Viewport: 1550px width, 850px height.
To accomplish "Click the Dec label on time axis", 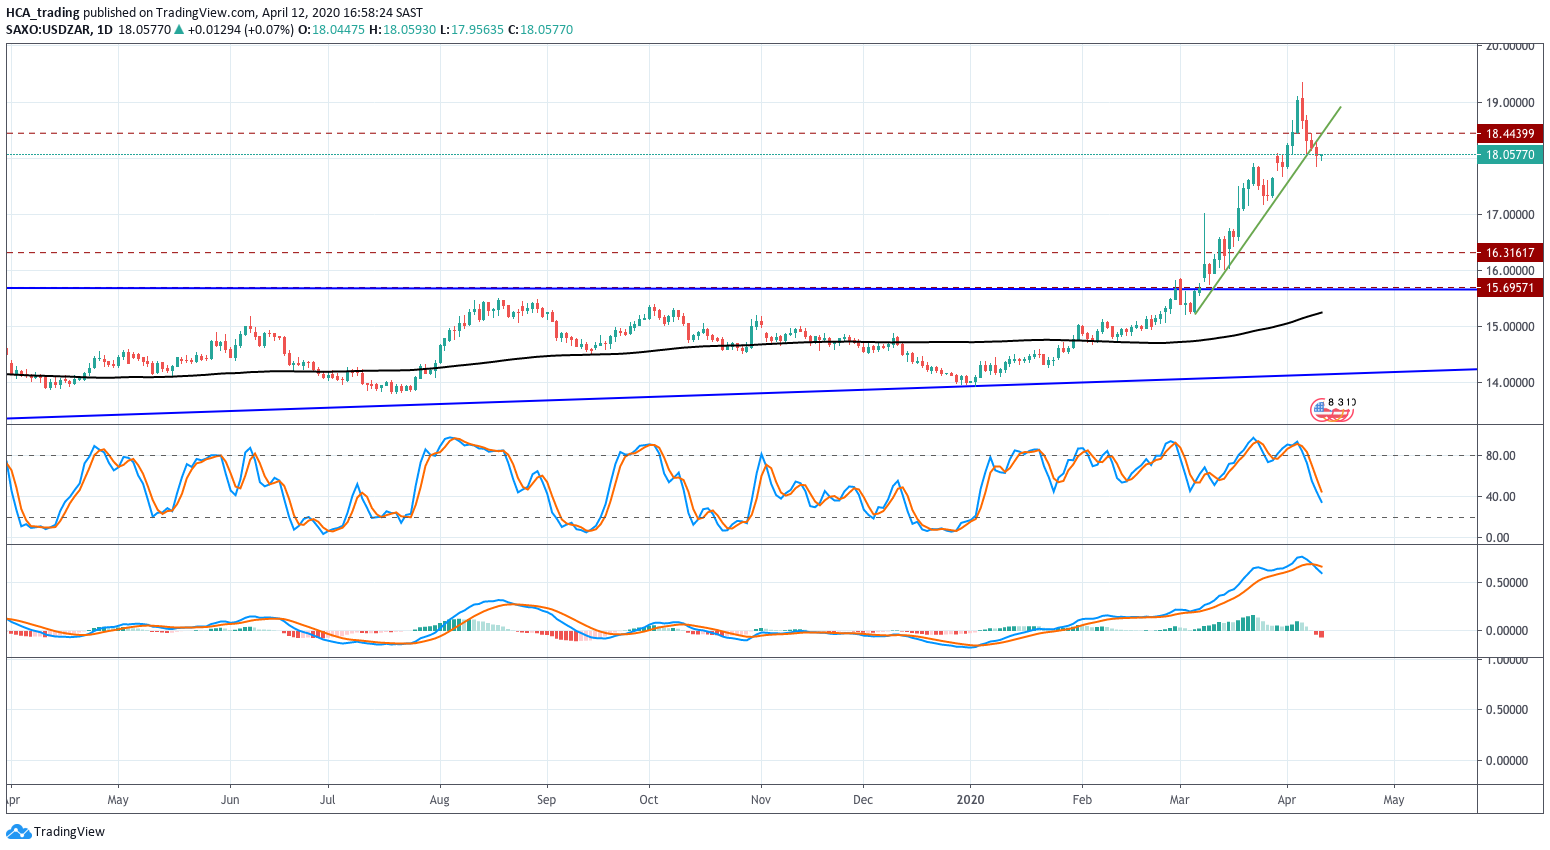I will pyautogui.click(x=863, y=800).
